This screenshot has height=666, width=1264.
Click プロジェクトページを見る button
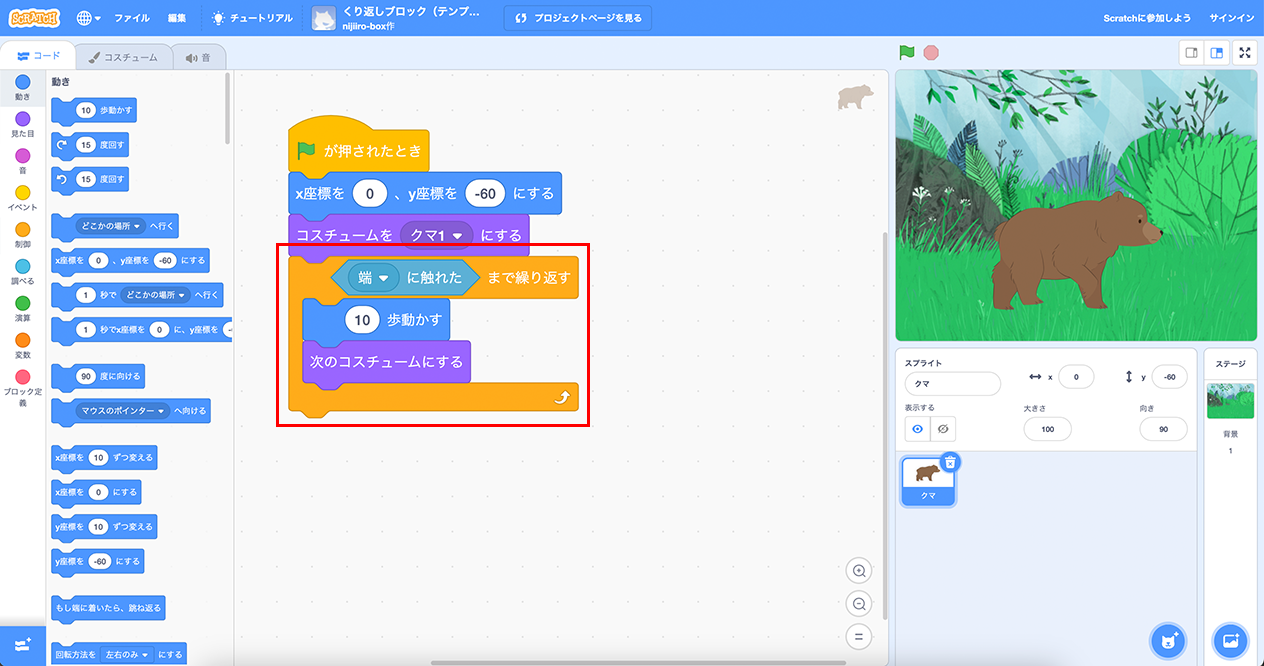tap(579, 18)
